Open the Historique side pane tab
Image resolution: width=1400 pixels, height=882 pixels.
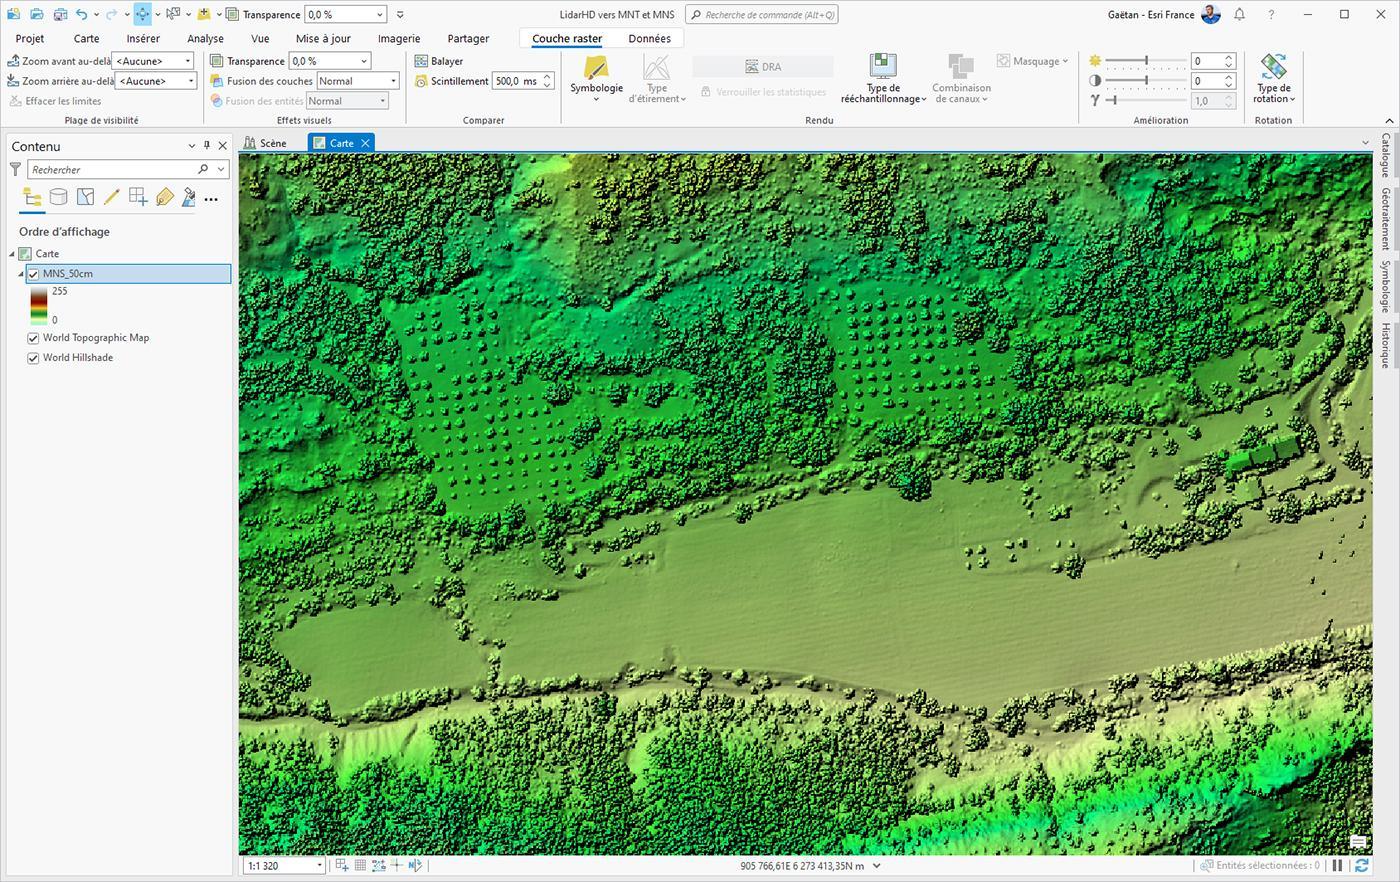(x=1385, y=345)
